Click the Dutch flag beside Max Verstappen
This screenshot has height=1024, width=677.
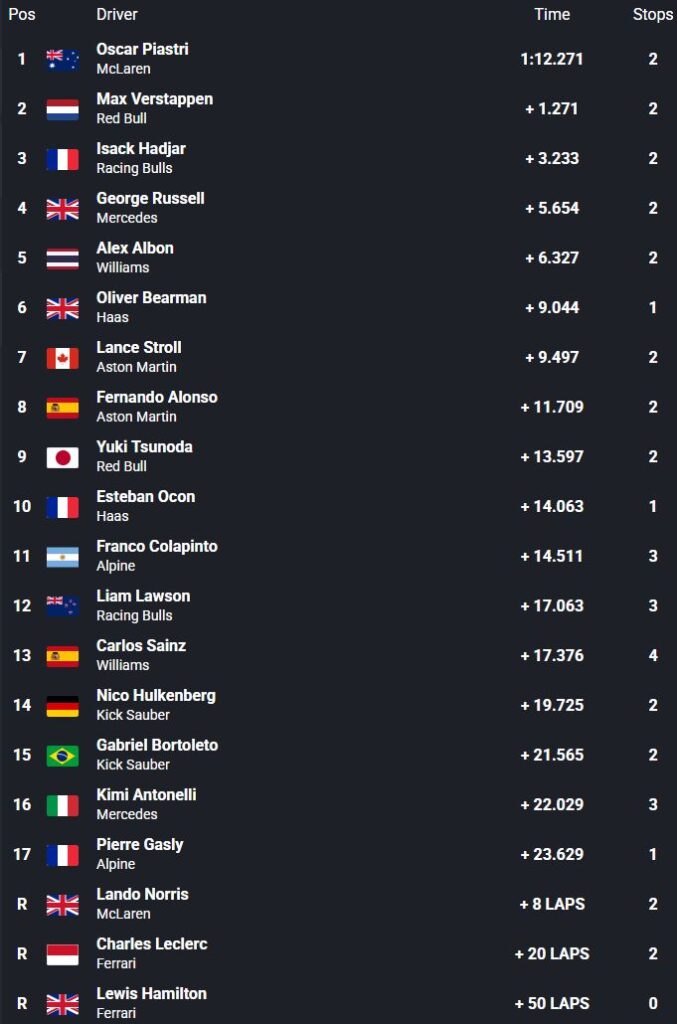63,109
